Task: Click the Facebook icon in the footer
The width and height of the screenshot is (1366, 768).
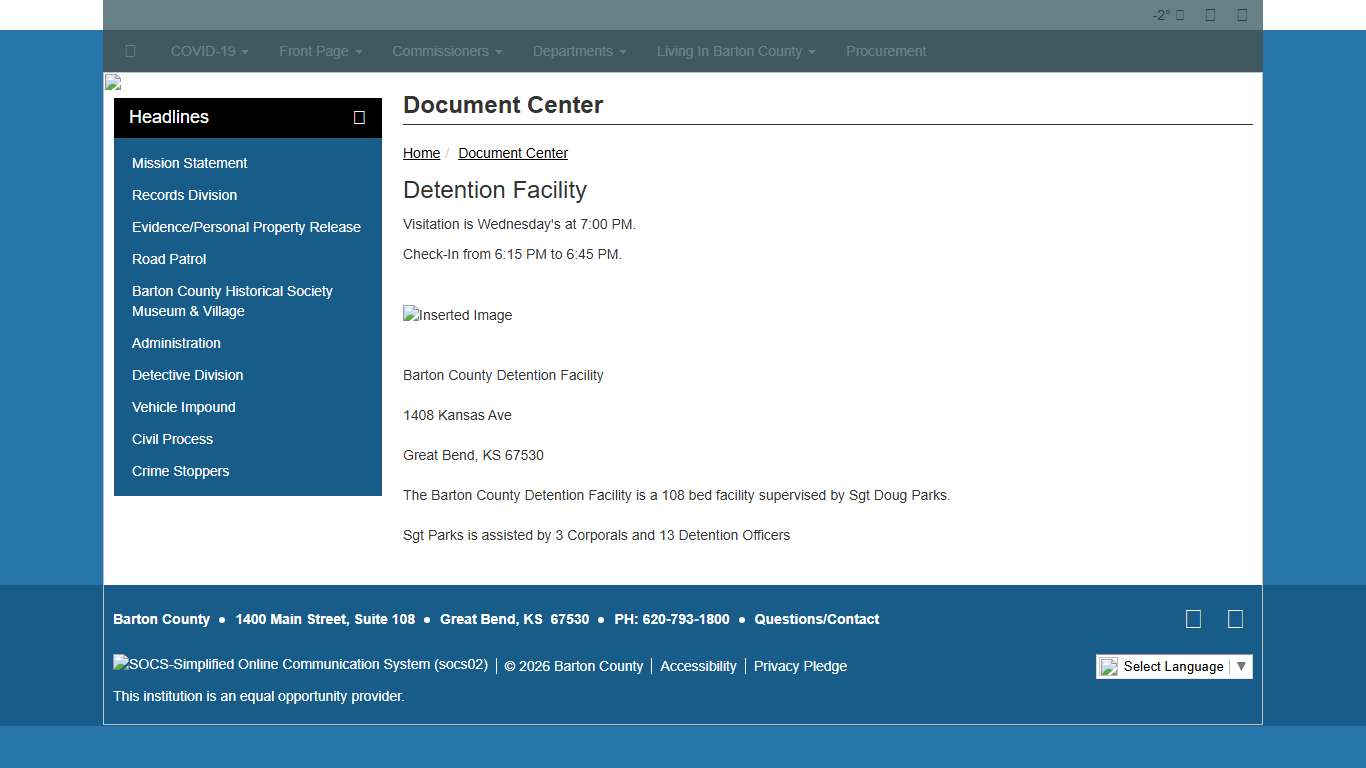Action: click(x=1193, y=619)
